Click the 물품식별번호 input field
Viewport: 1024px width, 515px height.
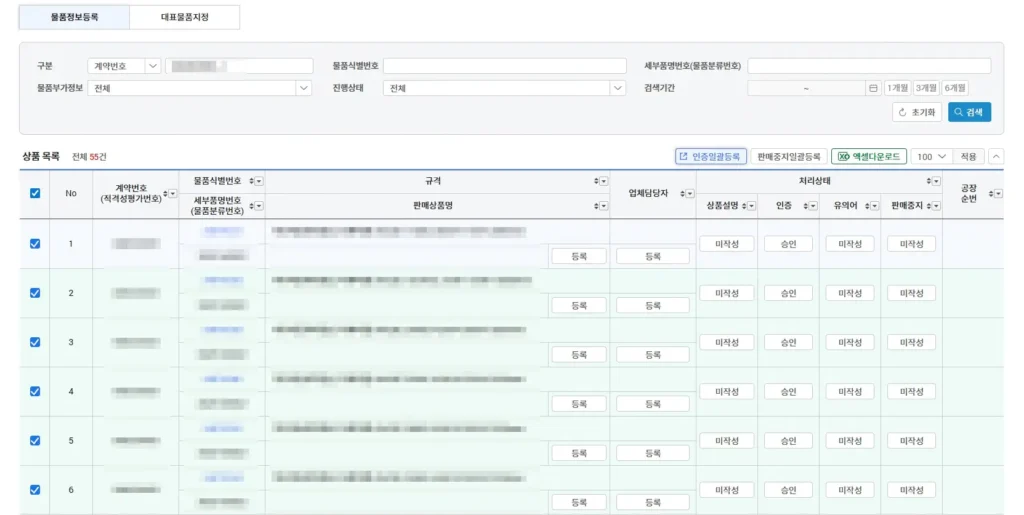coord(505,66)
